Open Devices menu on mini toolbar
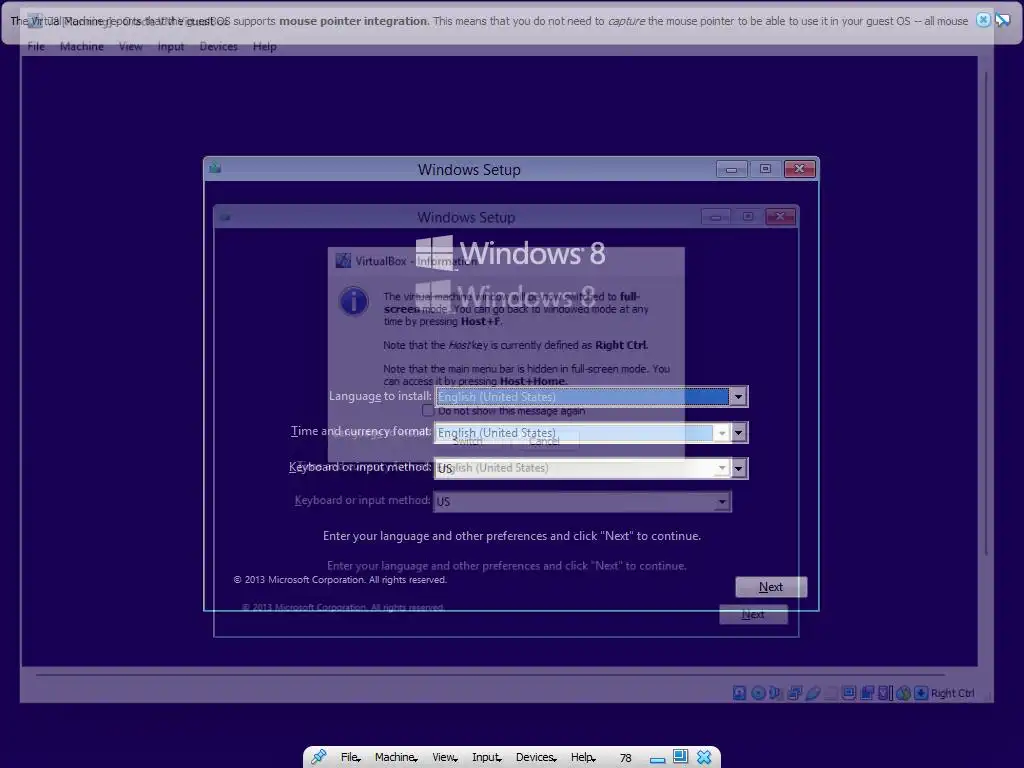The image size is (1024, 768). pyautogui.click(x=536, y=757)
